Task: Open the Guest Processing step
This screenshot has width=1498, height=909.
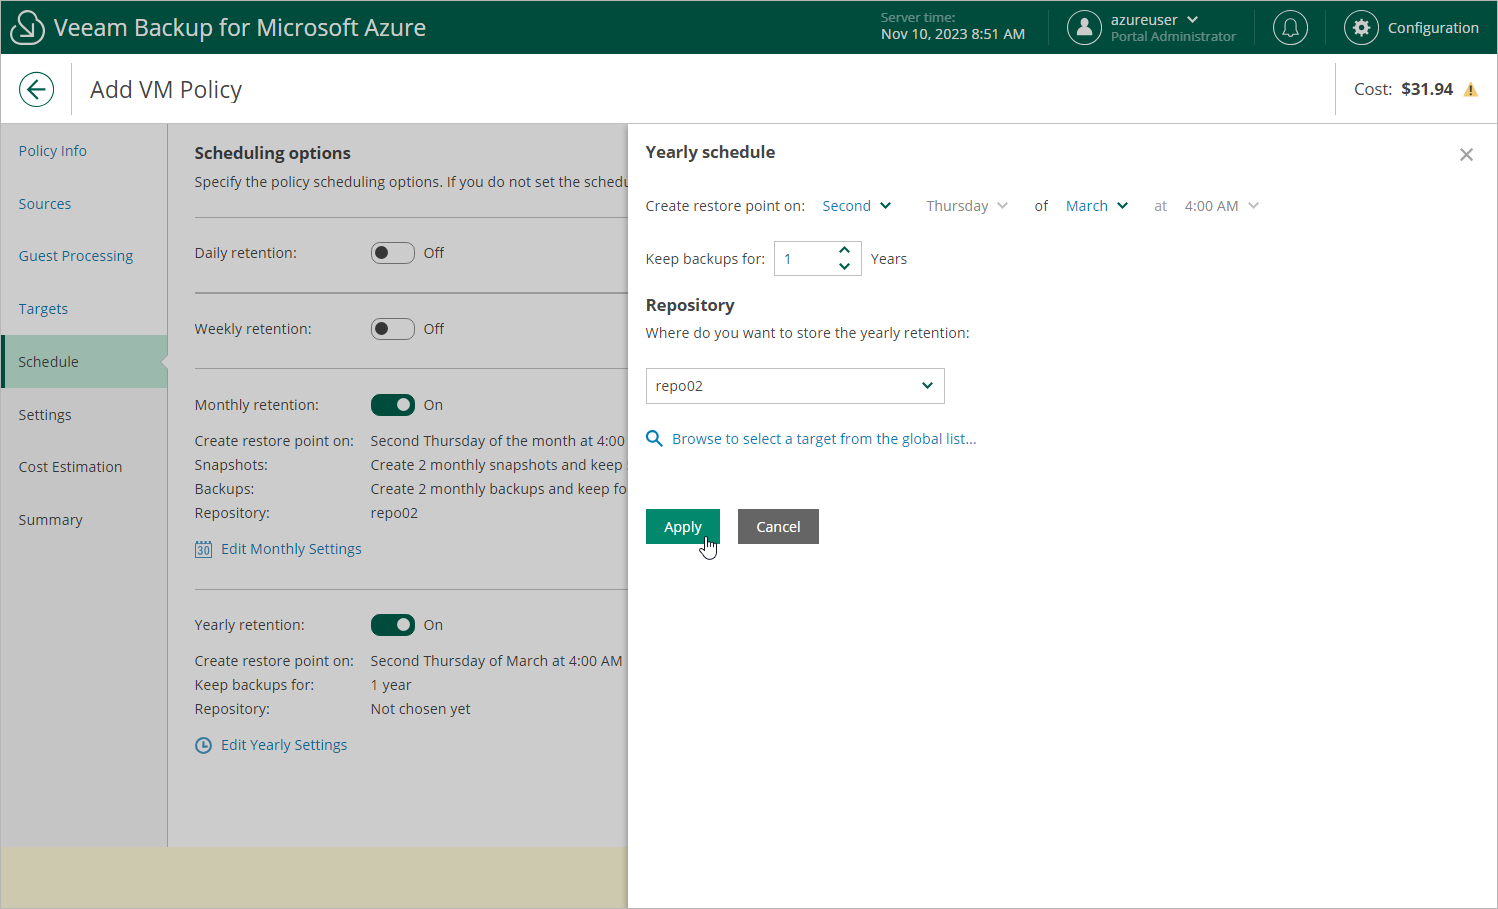Action: coord(76,256)
